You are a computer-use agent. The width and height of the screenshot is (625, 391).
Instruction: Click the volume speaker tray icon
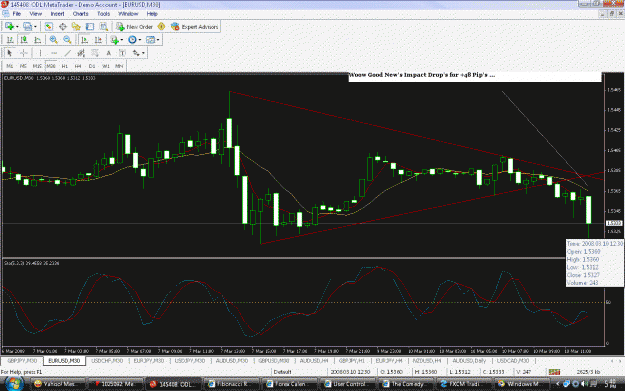tap(585, 384)
